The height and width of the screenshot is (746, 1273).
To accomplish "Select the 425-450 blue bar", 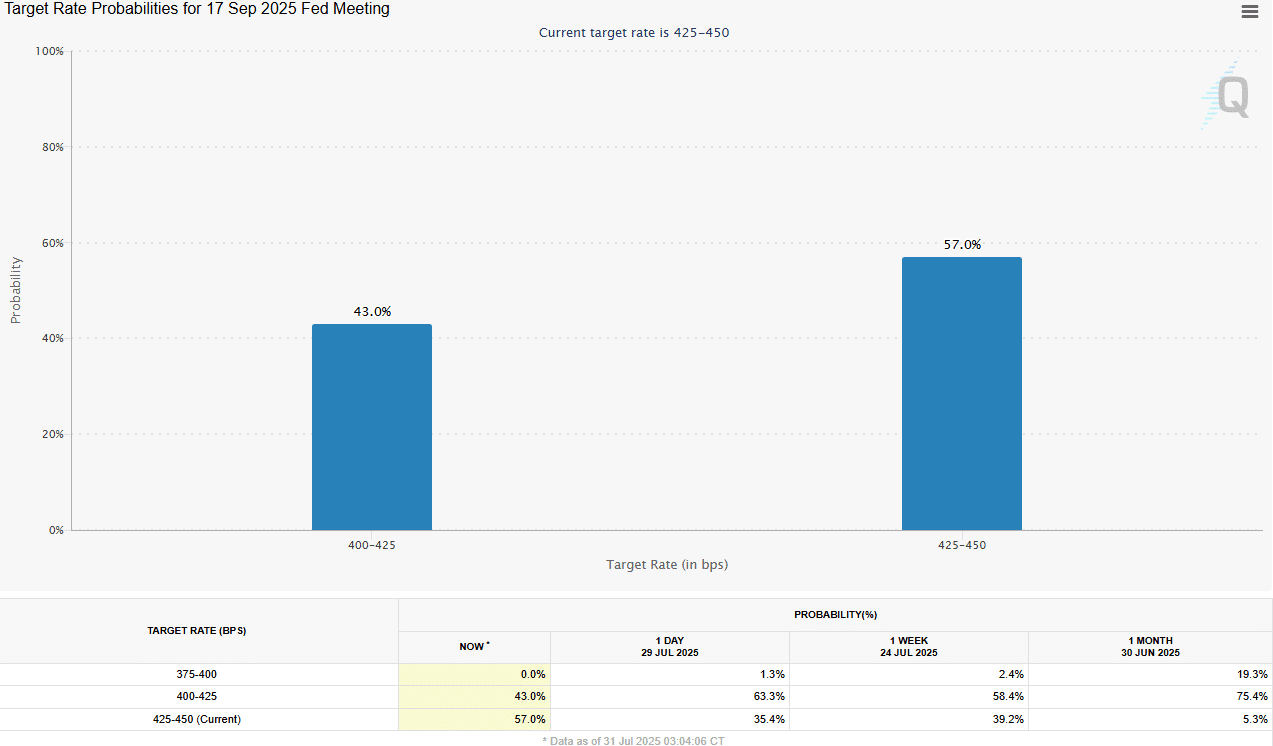I will tap(961, 393).
